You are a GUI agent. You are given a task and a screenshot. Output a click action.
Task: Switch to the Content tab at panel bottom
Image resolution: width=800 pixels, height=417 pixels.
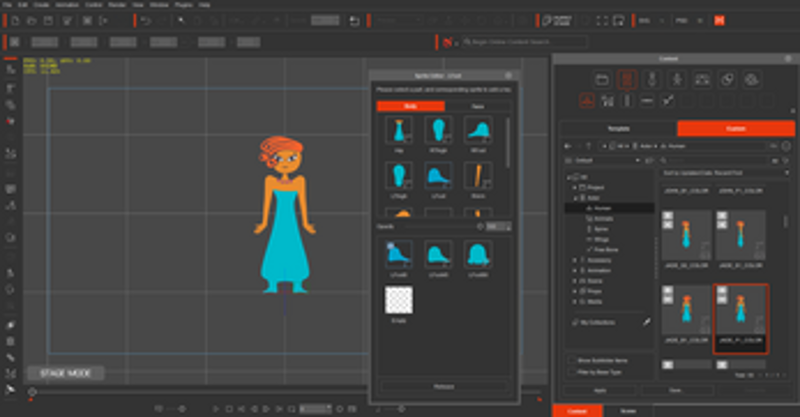click(578, 411)
